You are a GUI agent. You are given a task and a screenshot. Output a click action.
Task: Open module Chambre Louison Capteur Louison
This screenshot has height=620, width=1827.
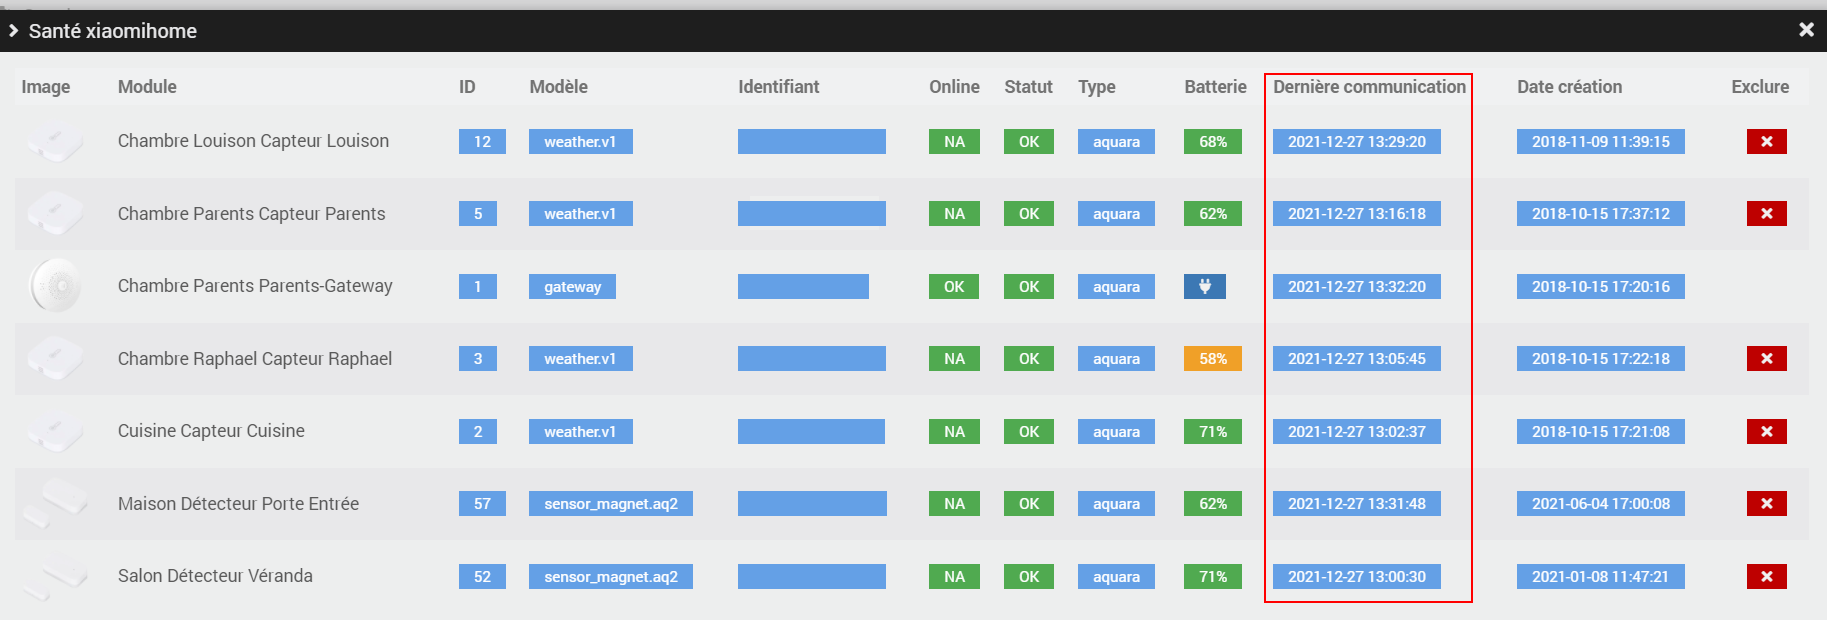pyautogui.click(x=253, y=141)
